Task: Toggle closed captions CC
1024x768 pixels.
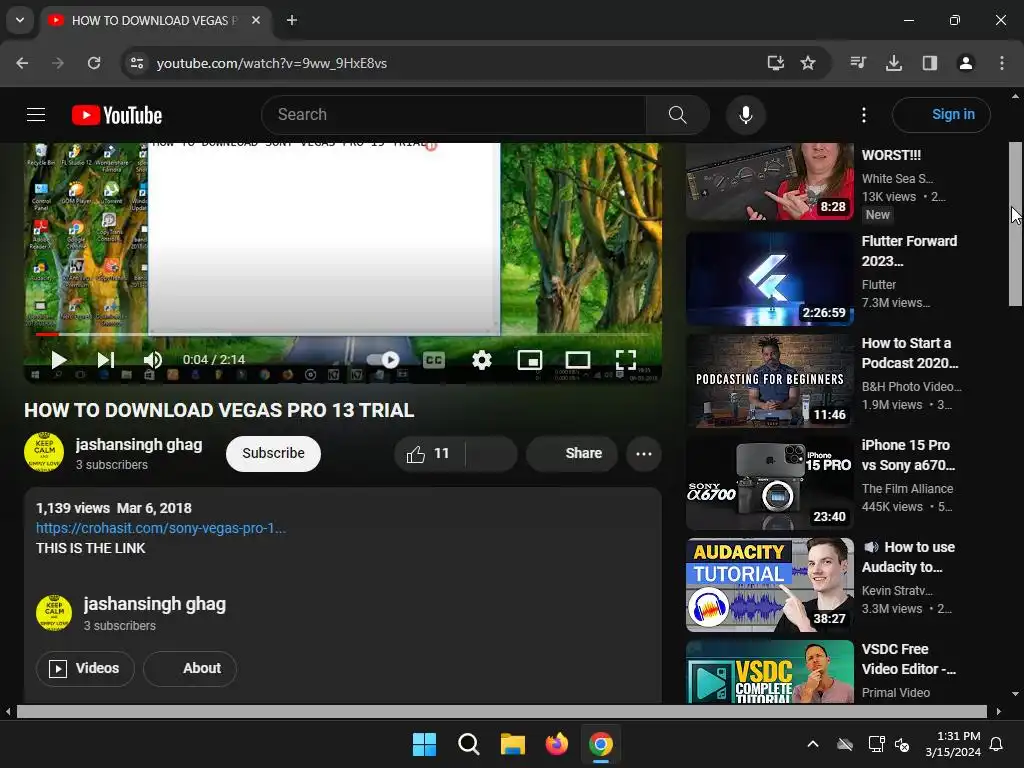Action: point(434,360)
